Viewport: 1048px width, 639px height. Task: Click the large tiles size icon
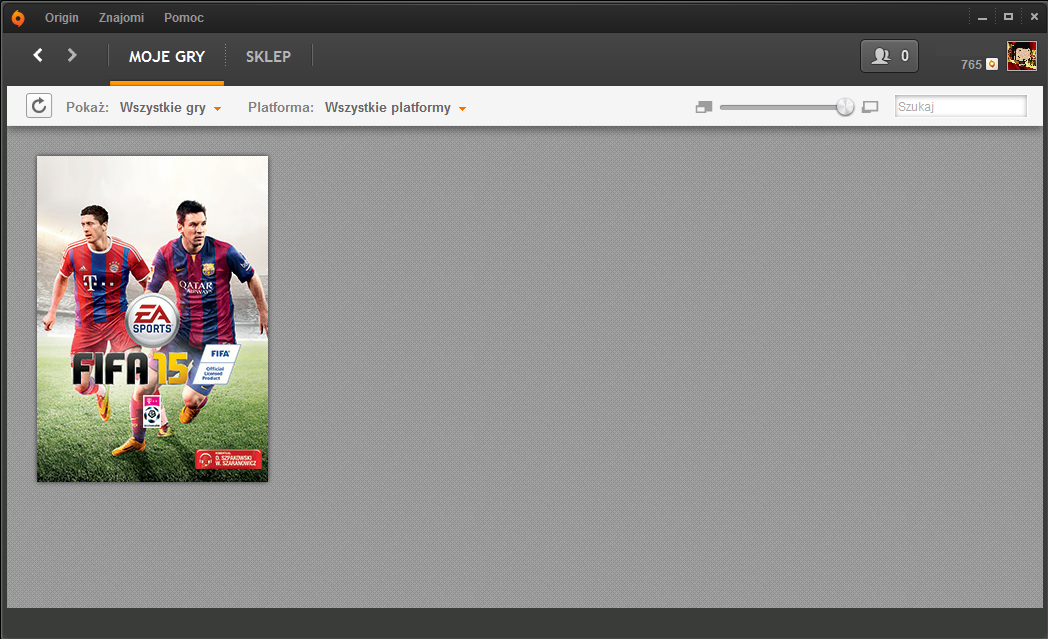coord(870,107)
